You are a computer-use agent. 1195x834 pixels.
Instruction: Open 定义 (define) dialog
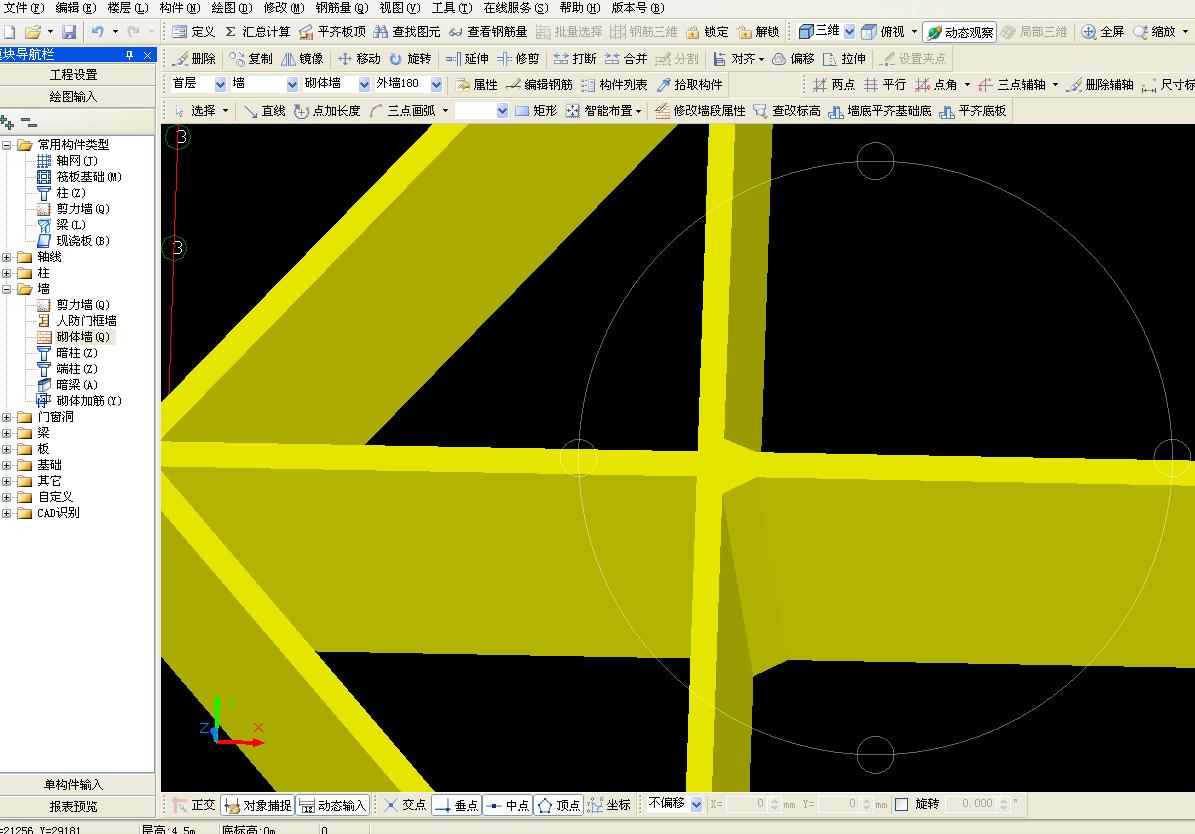(x=194, y=31)
